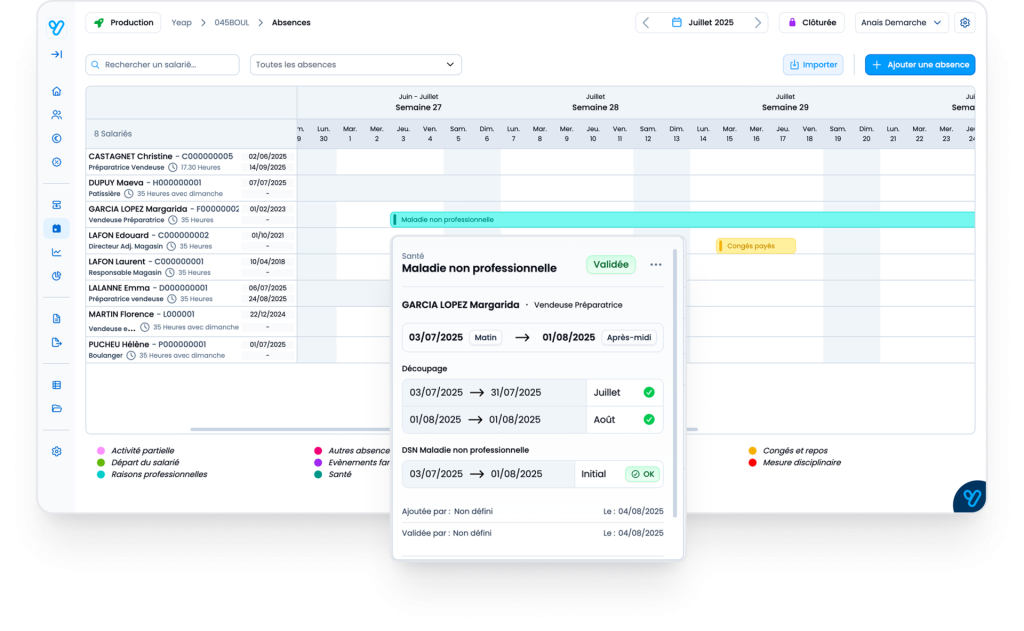Click the 'Ajouter une absence' button

(x=919, y=65)
